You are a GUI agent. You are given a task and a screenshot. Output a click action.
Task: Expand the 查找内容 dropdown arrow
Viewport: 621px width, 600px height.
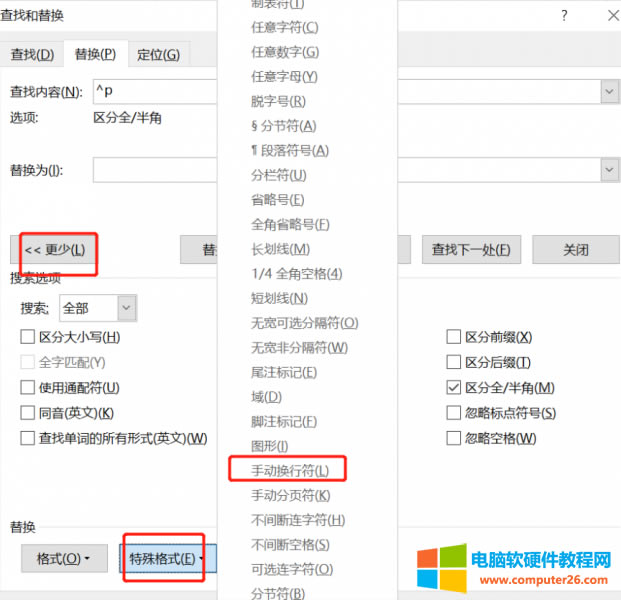[x=609, y=92]
